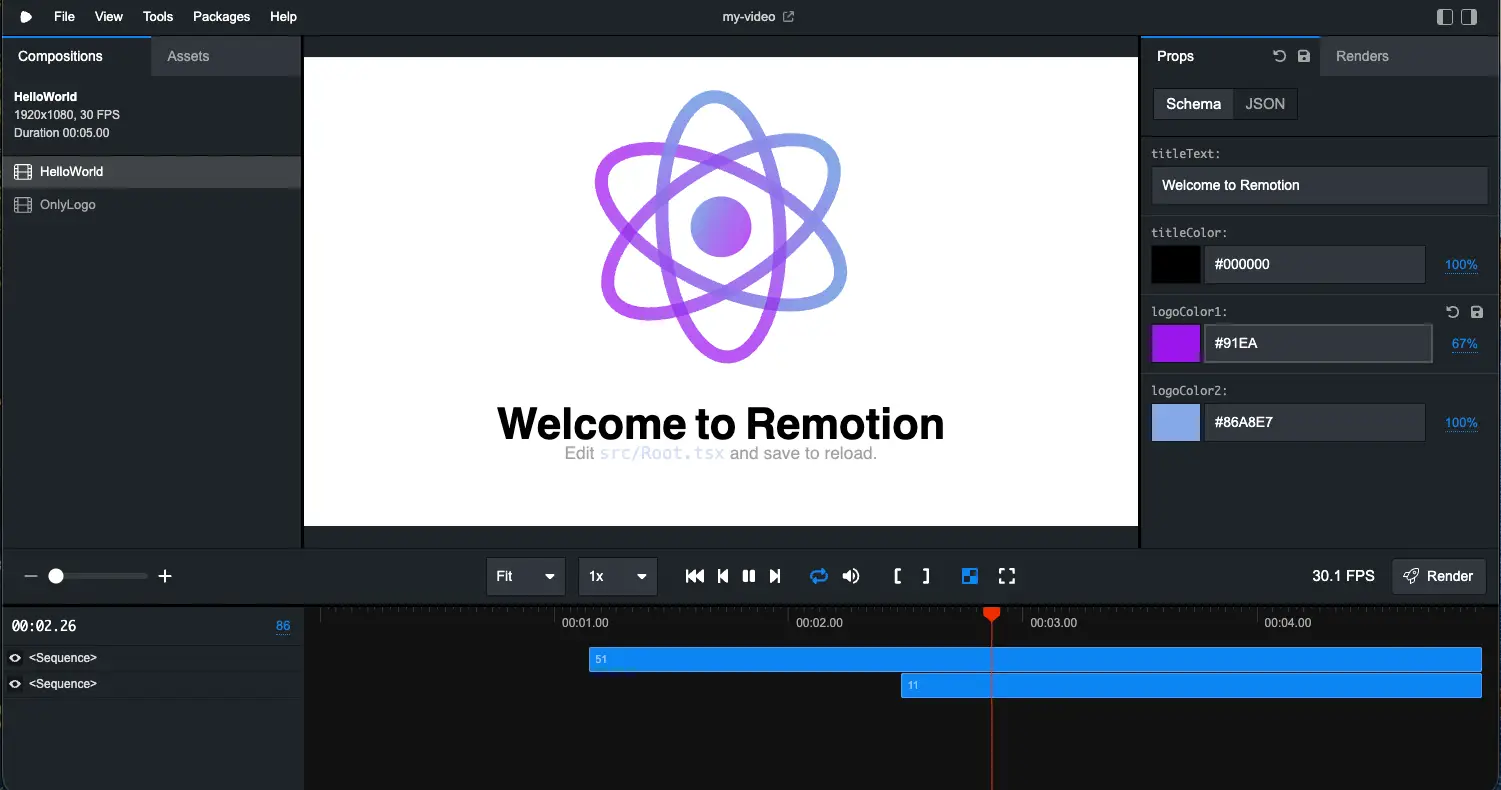Select the timeline sequence bar labeled 51
The image size is (1501, 790).
click(x=1035, y=659)
